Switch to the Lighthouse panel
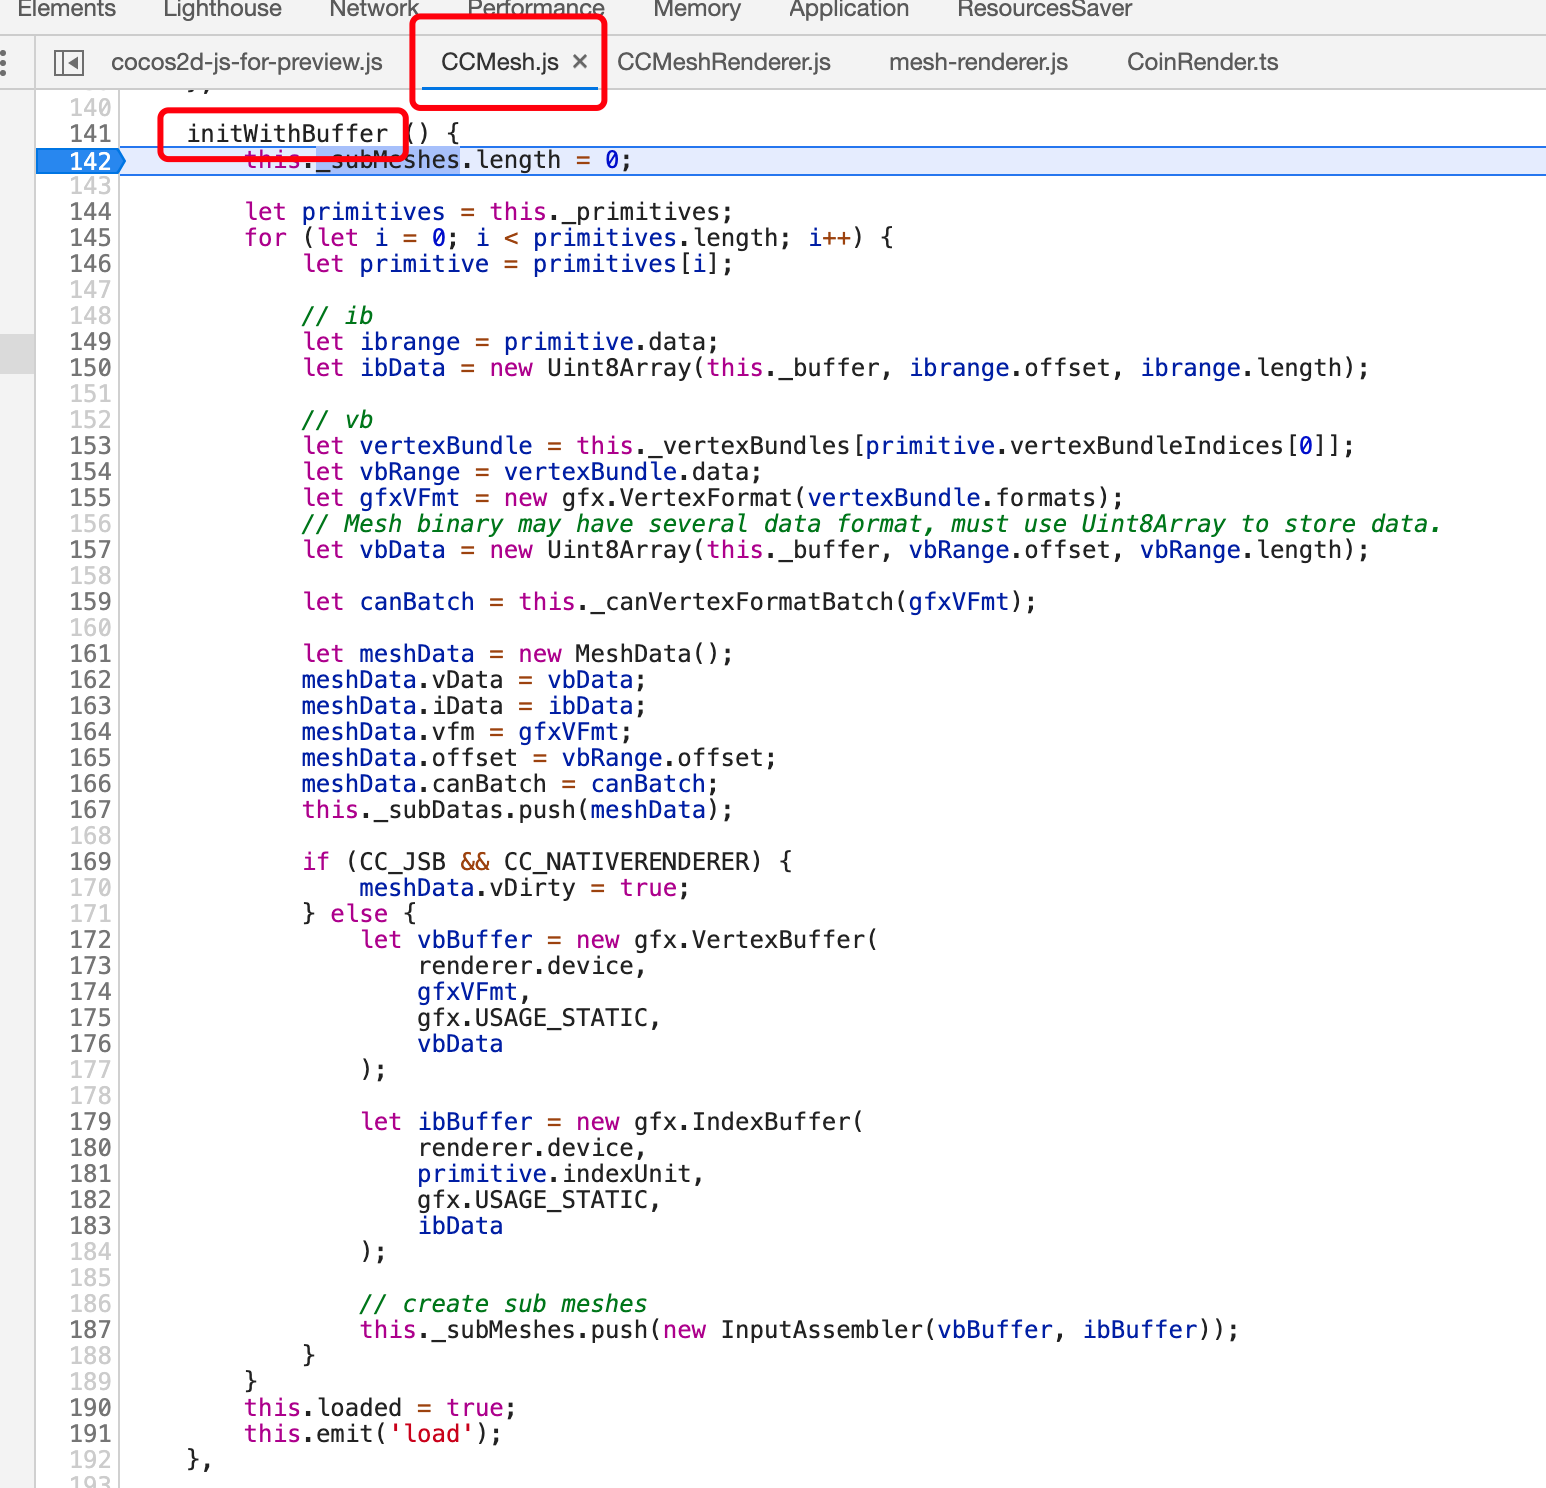This screenshot has width=1546, height=1488. 222,9
